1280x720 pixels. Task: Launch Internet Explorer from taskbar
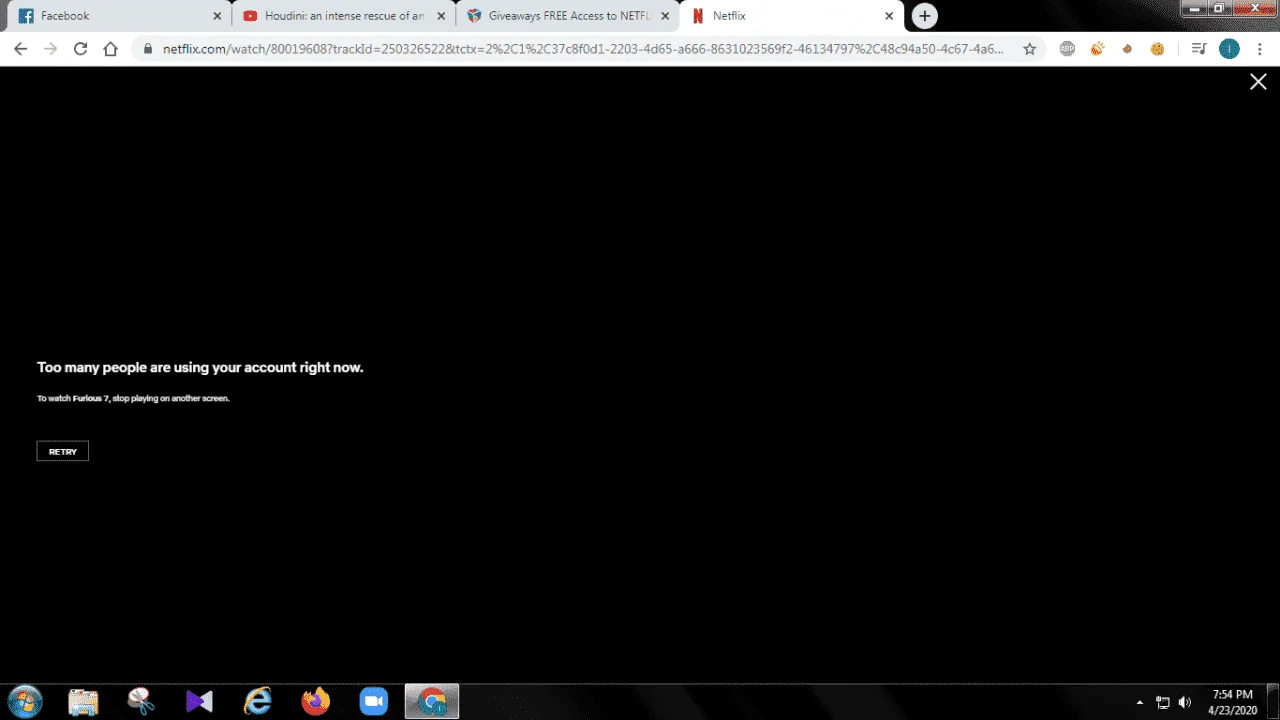click(257, 702)
